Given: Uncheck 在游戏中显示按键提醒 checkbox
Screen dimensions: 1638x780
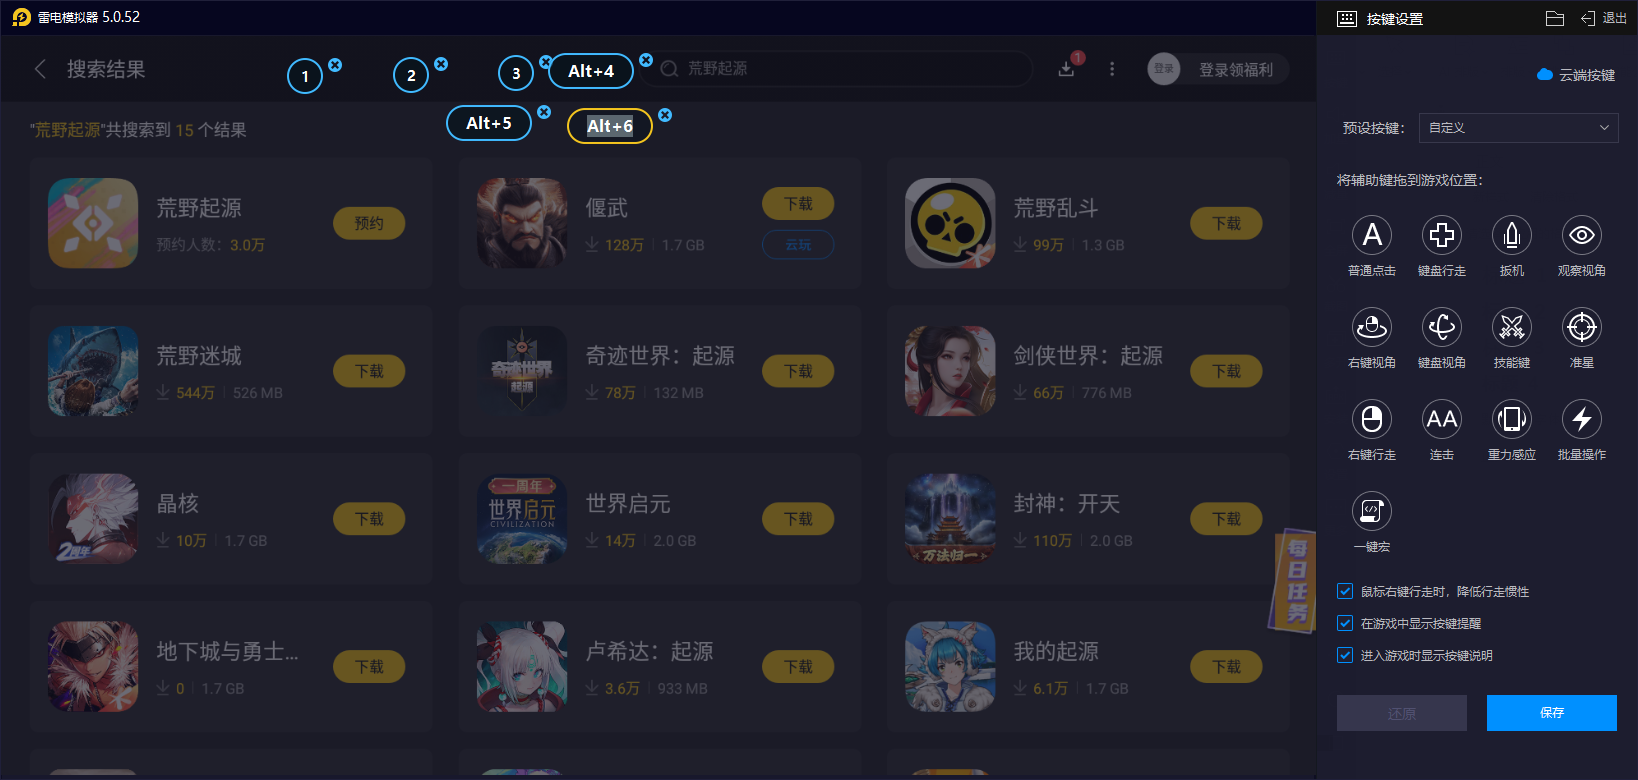Looking at the screenshot, I should coord(1345,623).
